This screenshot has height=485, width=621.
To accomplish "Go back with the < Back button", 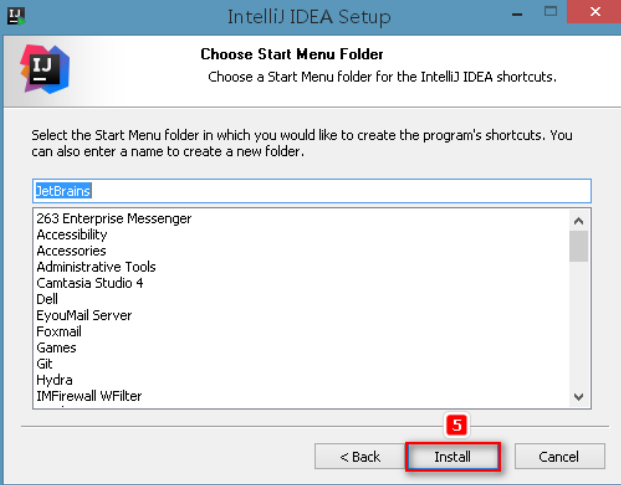I will pos(360,456).
